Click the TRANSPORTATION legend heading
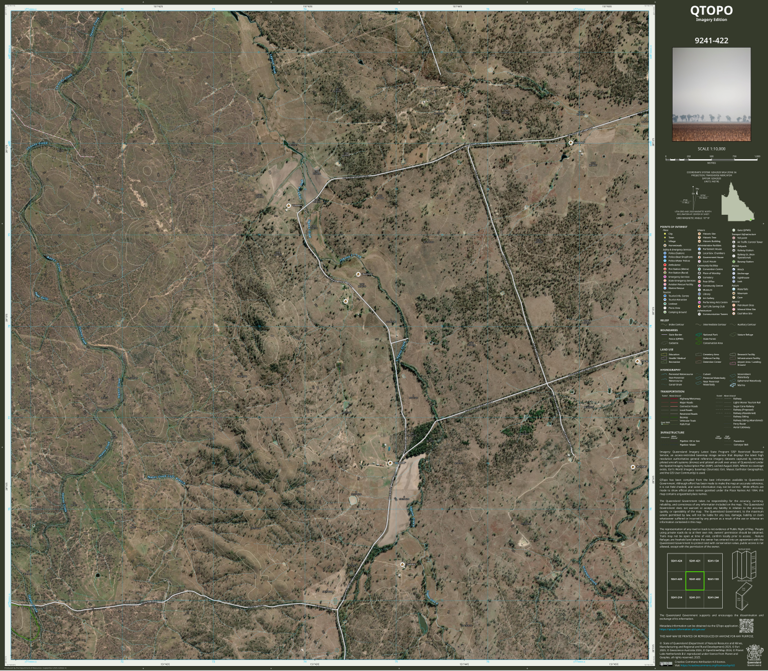Image resolution: width=768 pixels, height=671 pixels. coord(672,391)
